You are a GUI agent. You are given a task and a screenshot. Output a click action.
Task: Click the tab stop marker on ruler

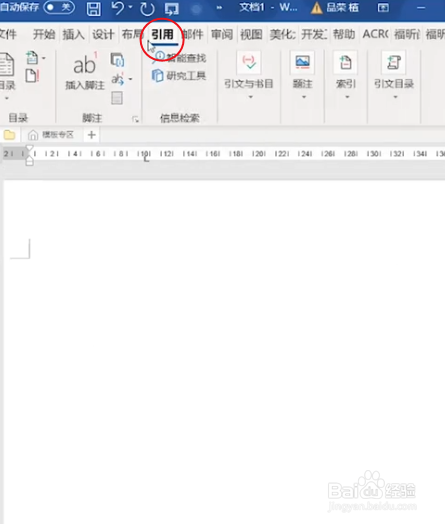coord(146,159)
